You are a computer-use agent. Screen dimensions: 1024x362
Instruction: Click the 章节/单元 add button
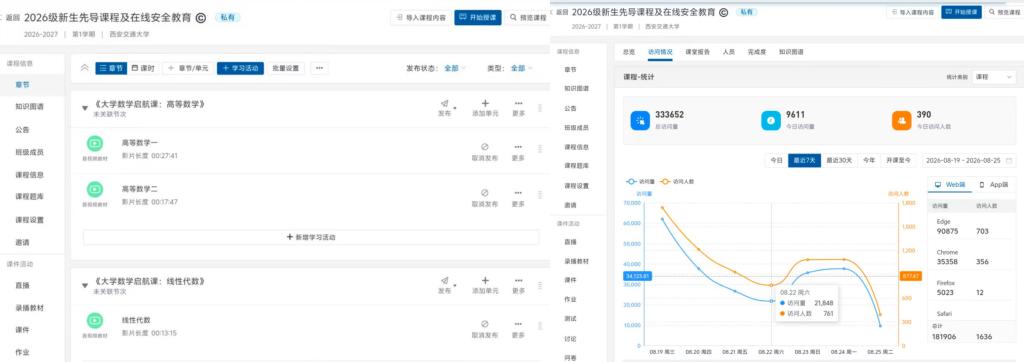[187, 68]
